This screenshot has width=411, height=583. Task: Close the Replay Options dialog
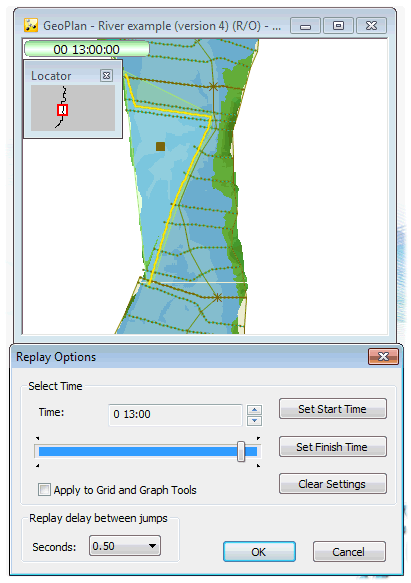pyautogui.click(x=383, y=357)
